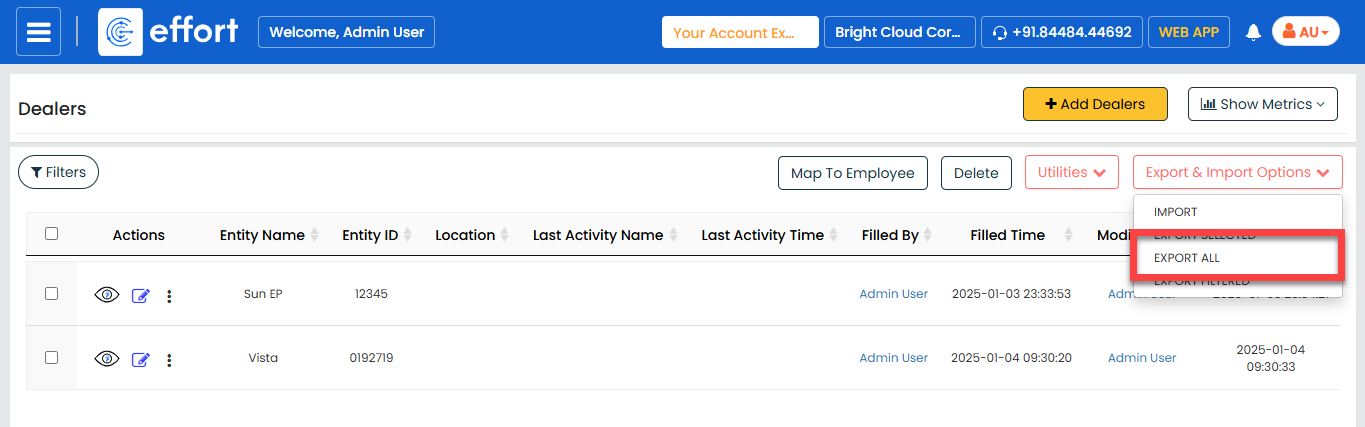
Task: Click the Add Dealers button
Action: click(1094, 104)
